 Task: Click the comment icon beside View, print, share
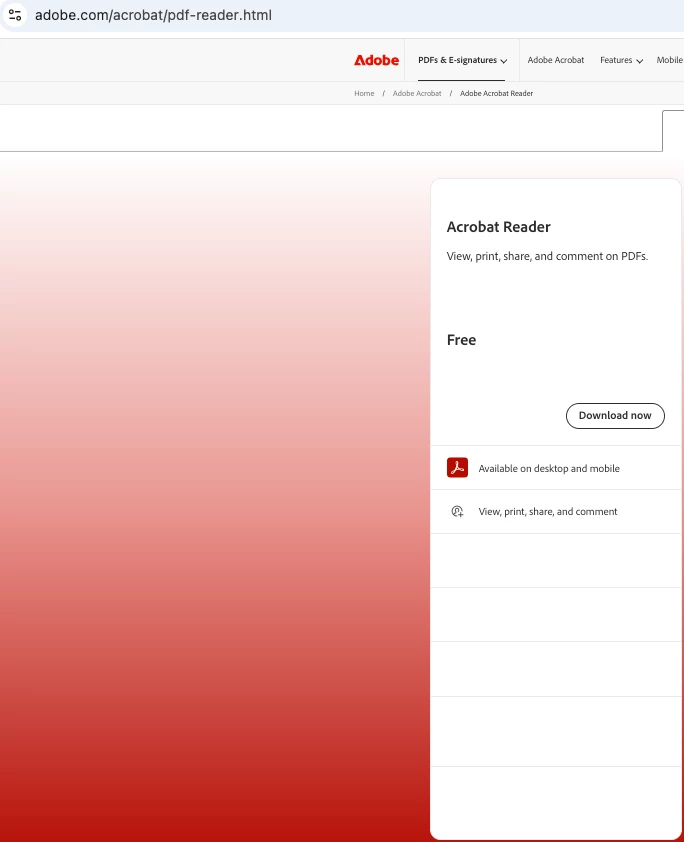457,511
